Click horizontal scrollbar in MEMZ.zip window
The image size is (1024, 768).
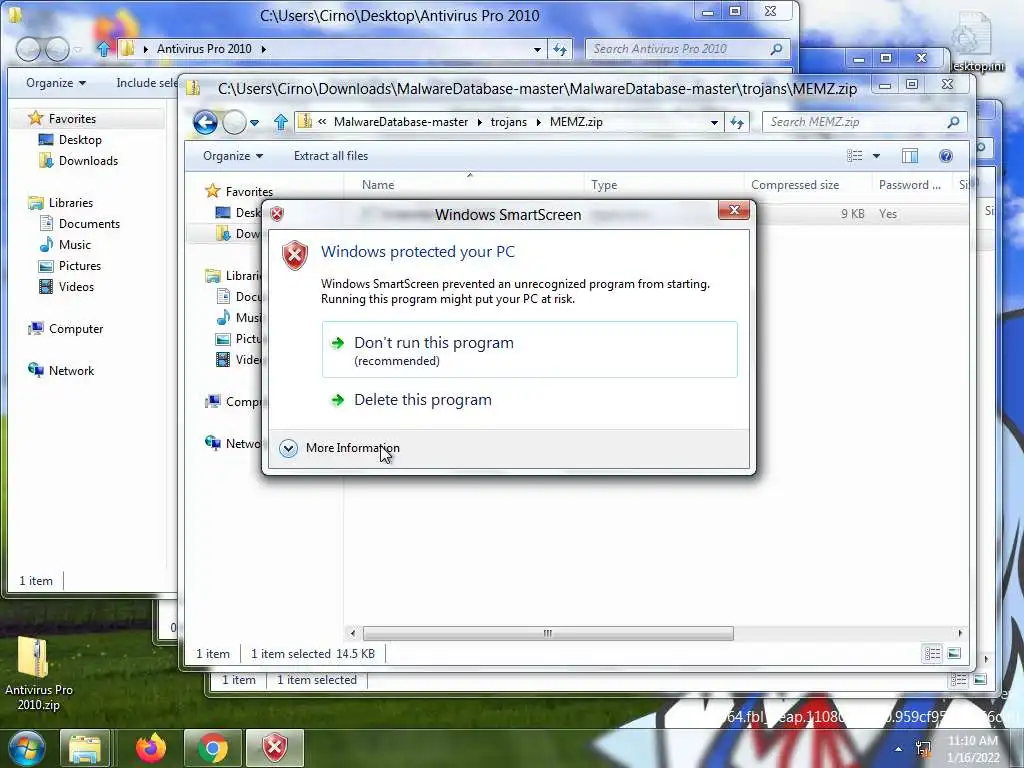coord(547,633)
